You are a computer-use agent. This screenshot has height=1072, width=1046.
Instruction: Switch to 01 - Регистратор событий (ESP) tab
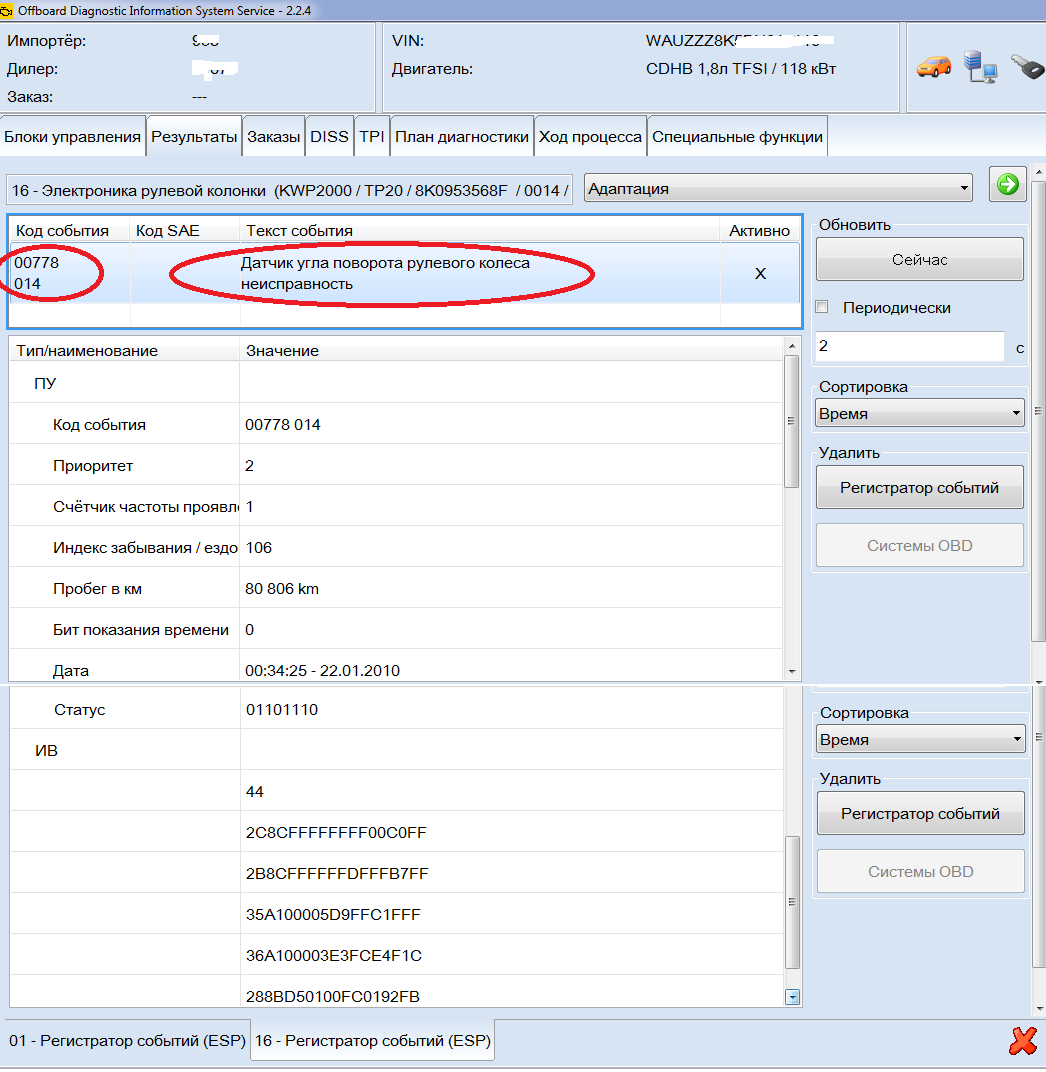point(127,1041)
